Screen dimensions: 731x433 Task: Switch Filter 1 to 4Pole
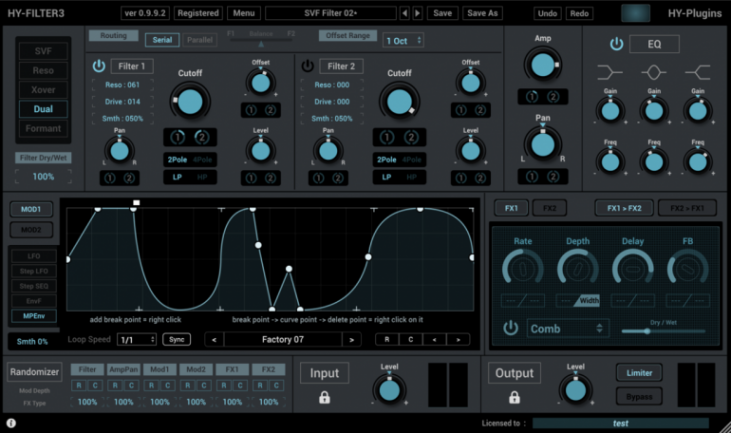click(202, 159)
